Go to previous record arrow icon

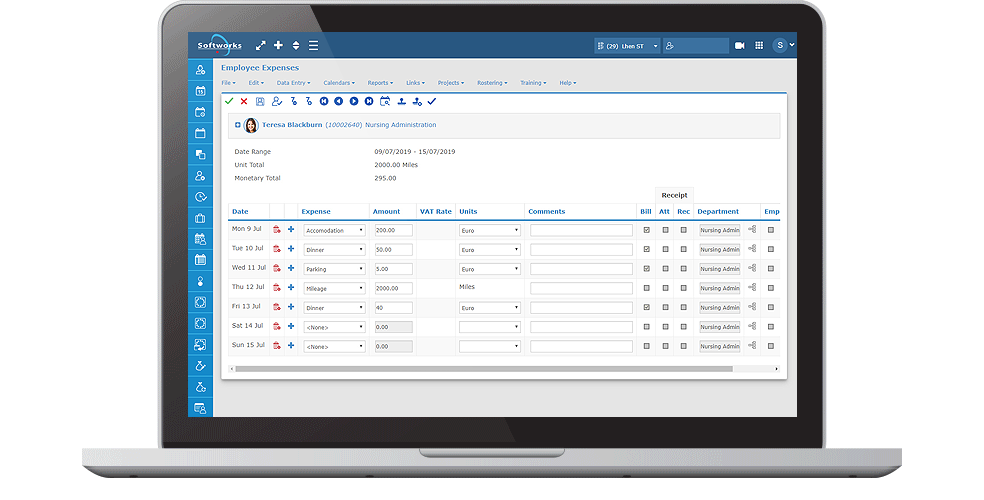tap(339, 101)
